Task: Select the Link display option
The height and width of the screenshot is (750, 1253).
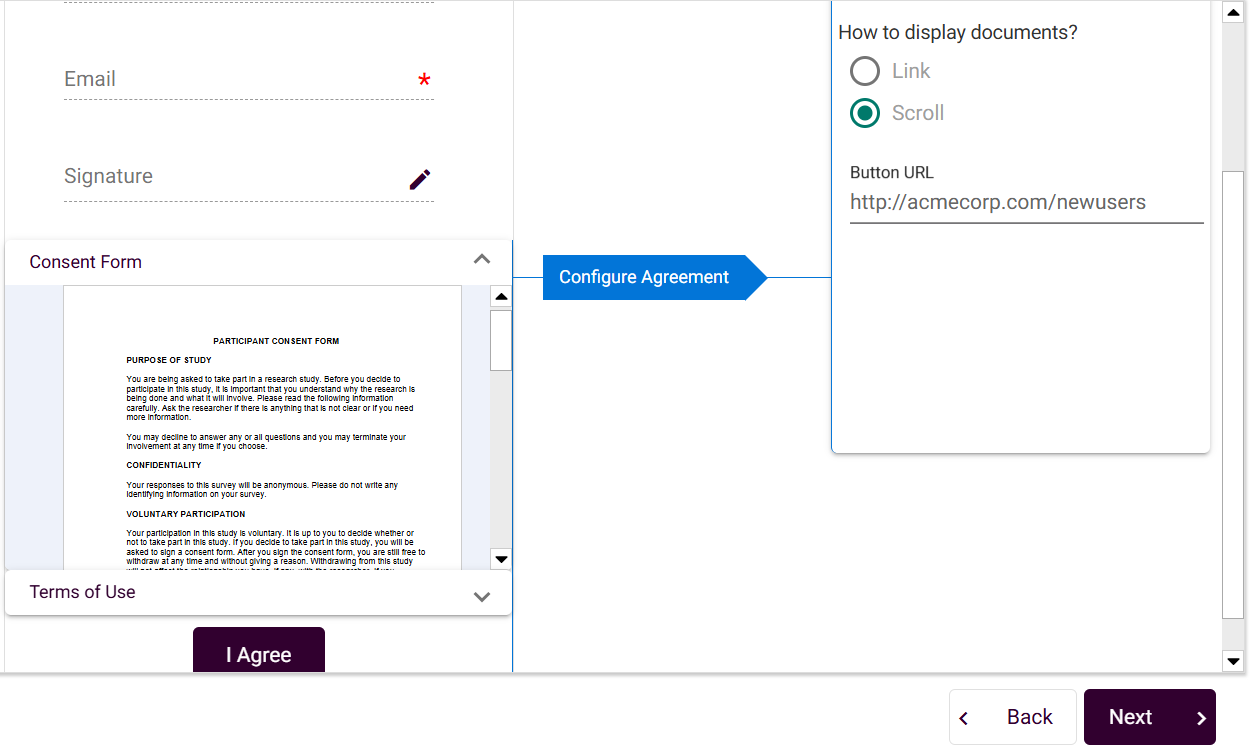Action: click(x=865, y=71)
